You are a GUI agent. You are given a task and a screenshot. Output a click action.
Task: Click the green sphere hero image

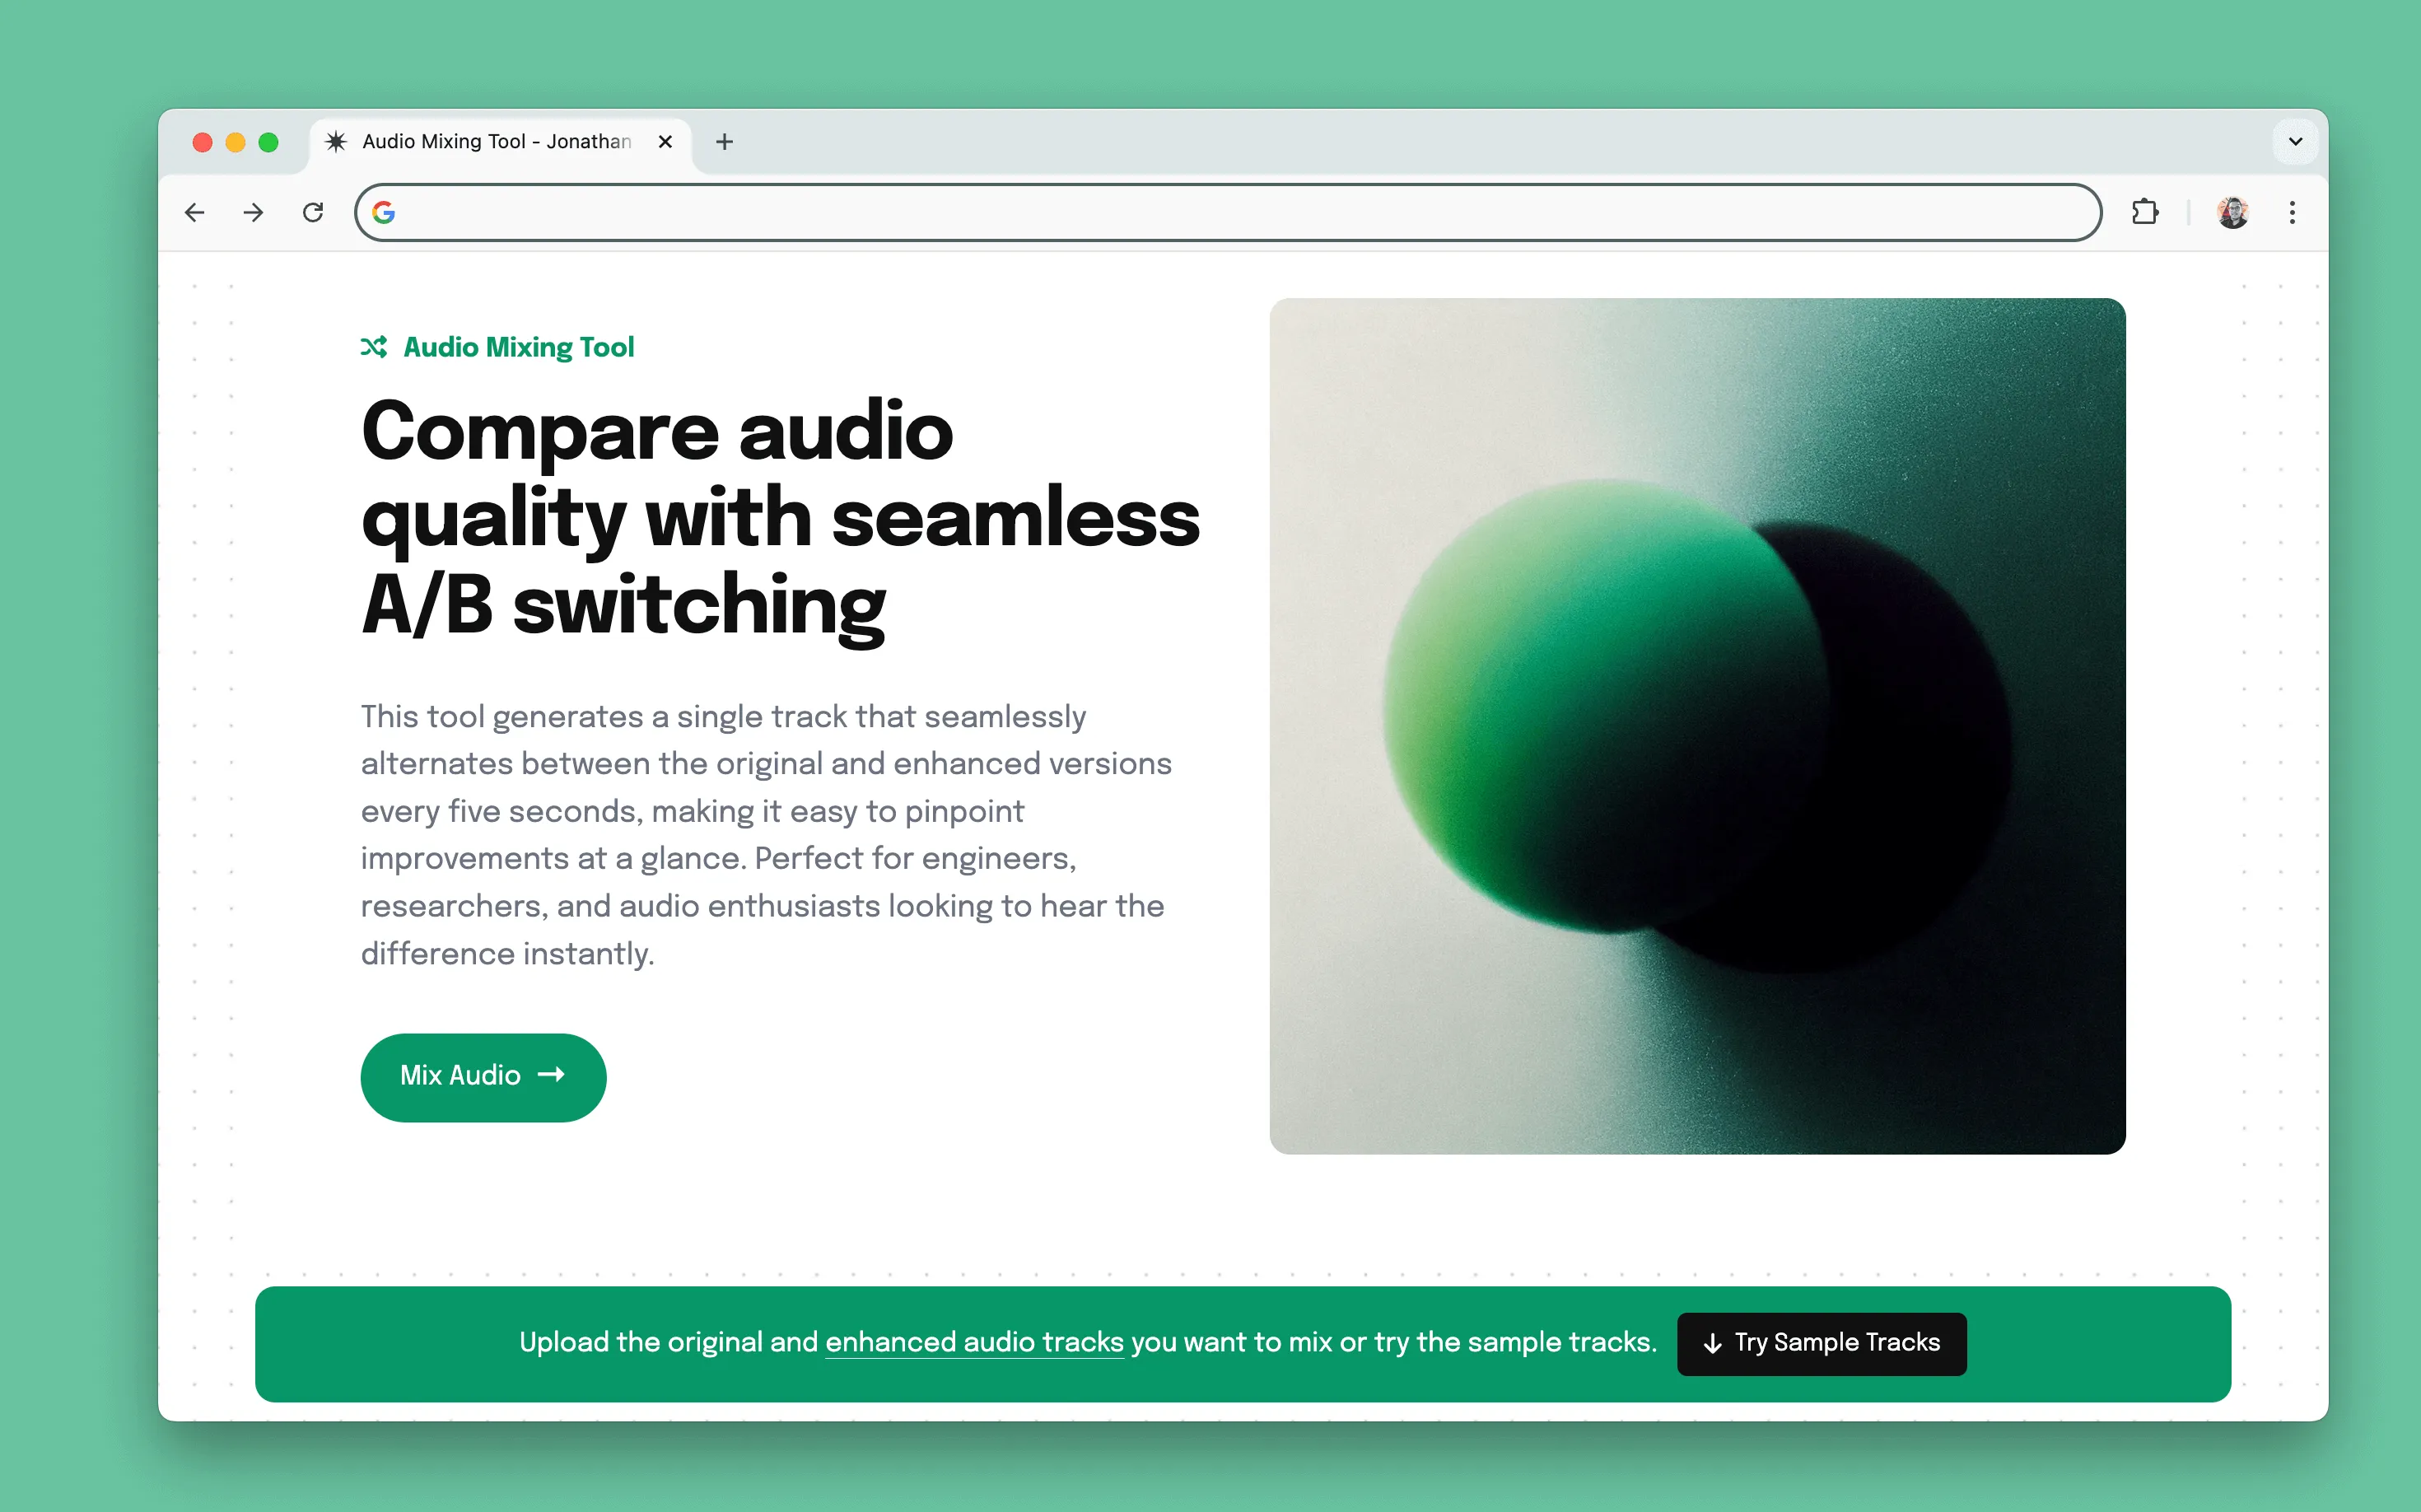coord(1697,726)
